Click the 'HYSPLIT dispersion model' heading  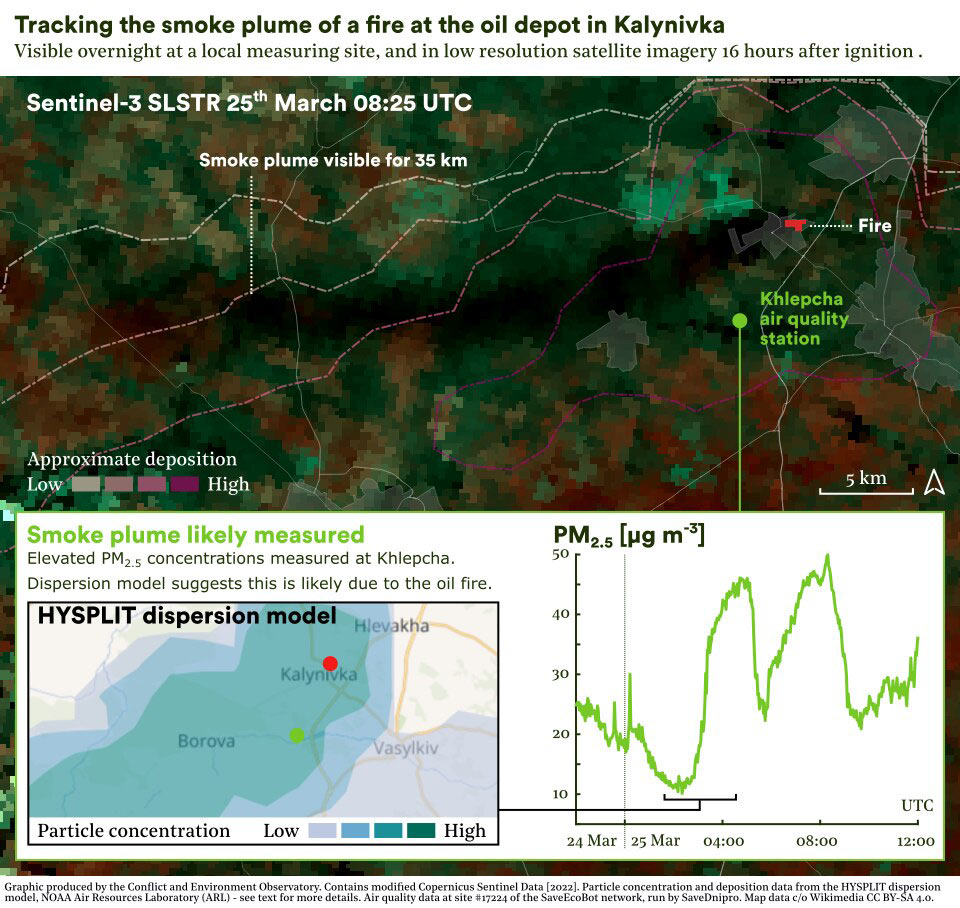coord(187,615)
